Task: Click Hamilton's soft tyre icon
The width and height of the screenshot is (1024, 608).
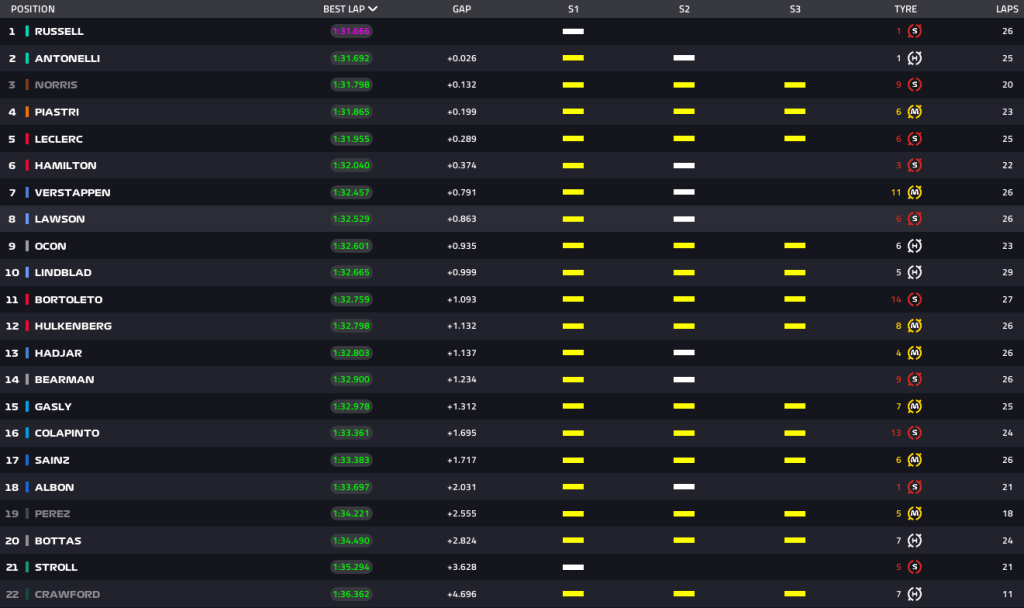Action: (x=914, y=165)
